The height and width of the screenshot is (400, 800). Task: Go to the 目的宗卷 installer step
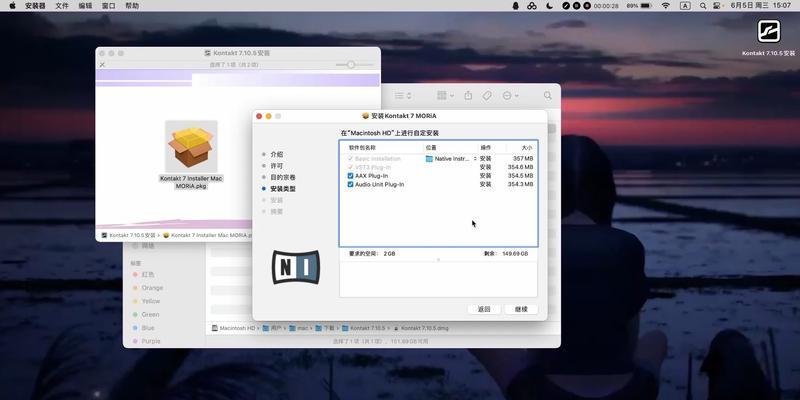[283, 177]
